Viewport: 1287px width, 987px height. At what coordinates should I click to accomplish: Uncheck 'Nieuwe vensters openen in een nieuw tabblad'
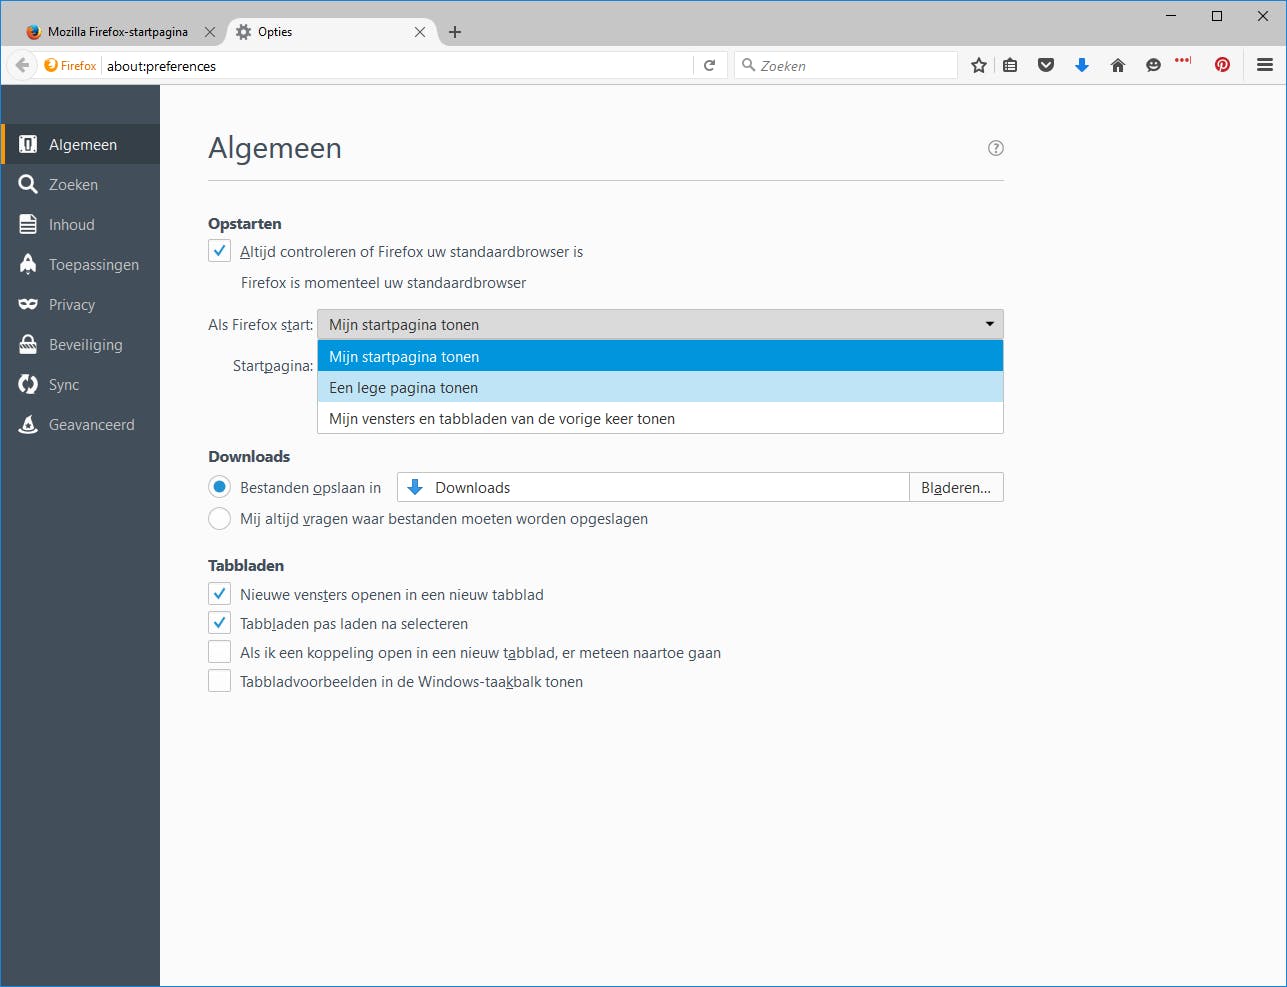click(220, 594)
